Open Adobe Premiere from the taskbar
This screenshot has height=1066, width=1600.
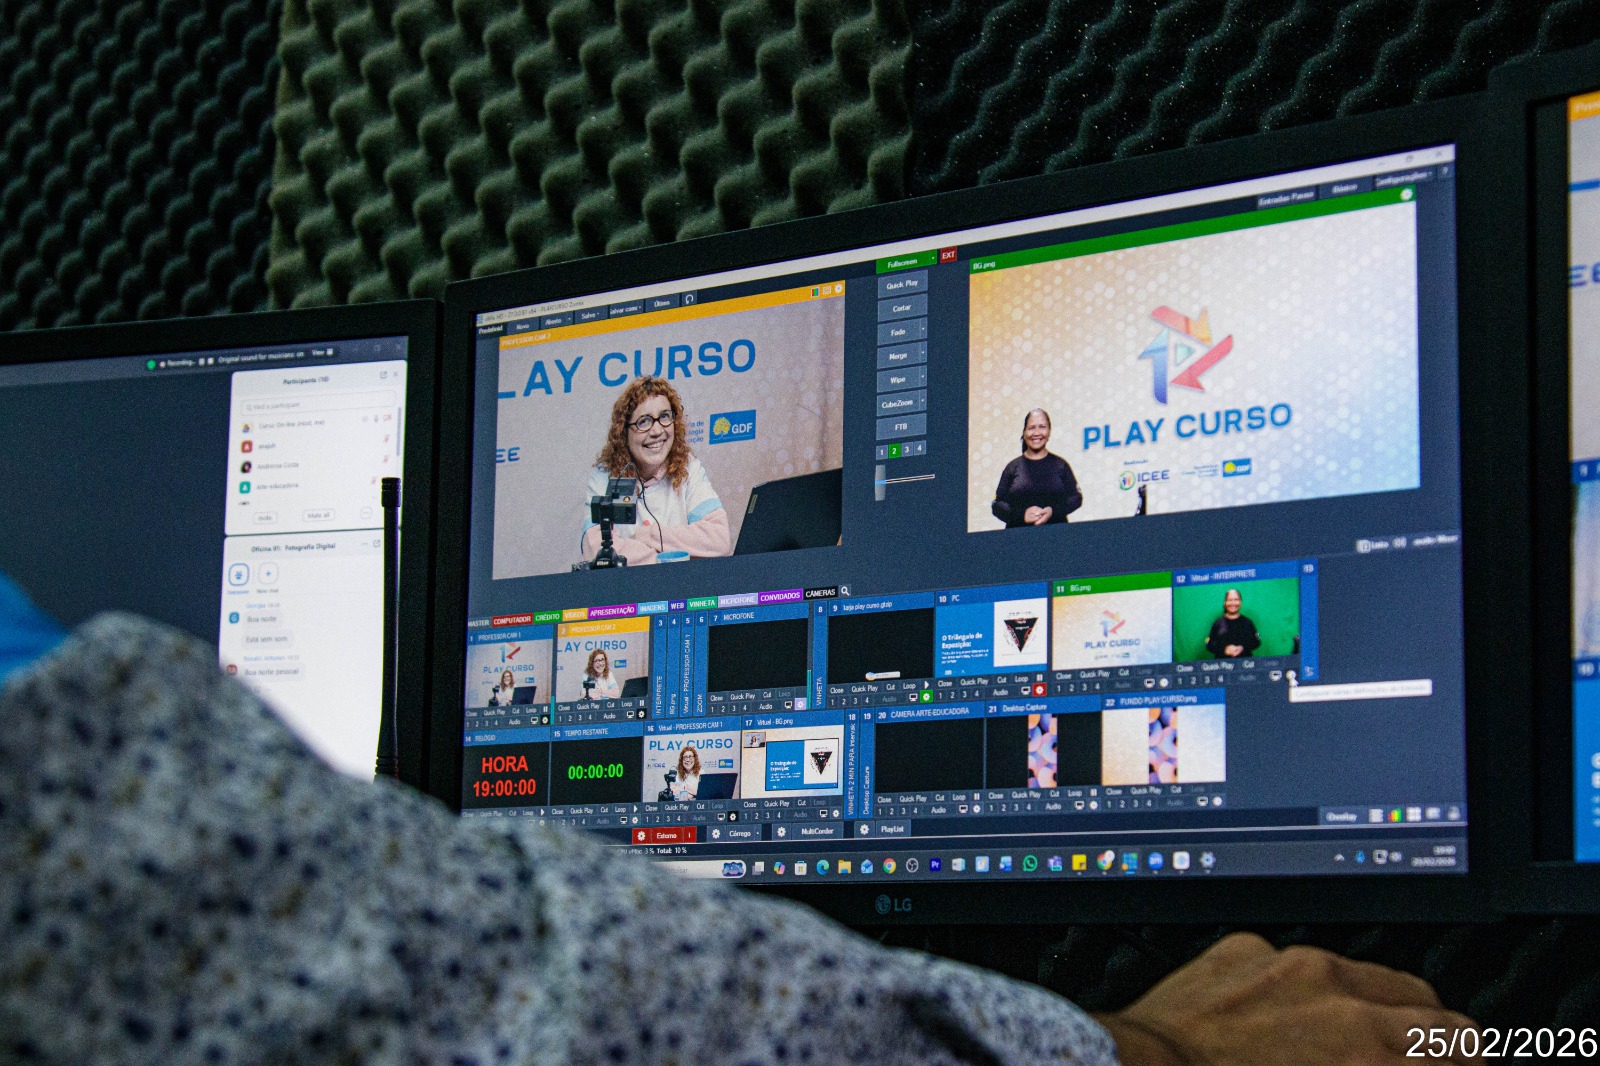[x=936, y=865]
